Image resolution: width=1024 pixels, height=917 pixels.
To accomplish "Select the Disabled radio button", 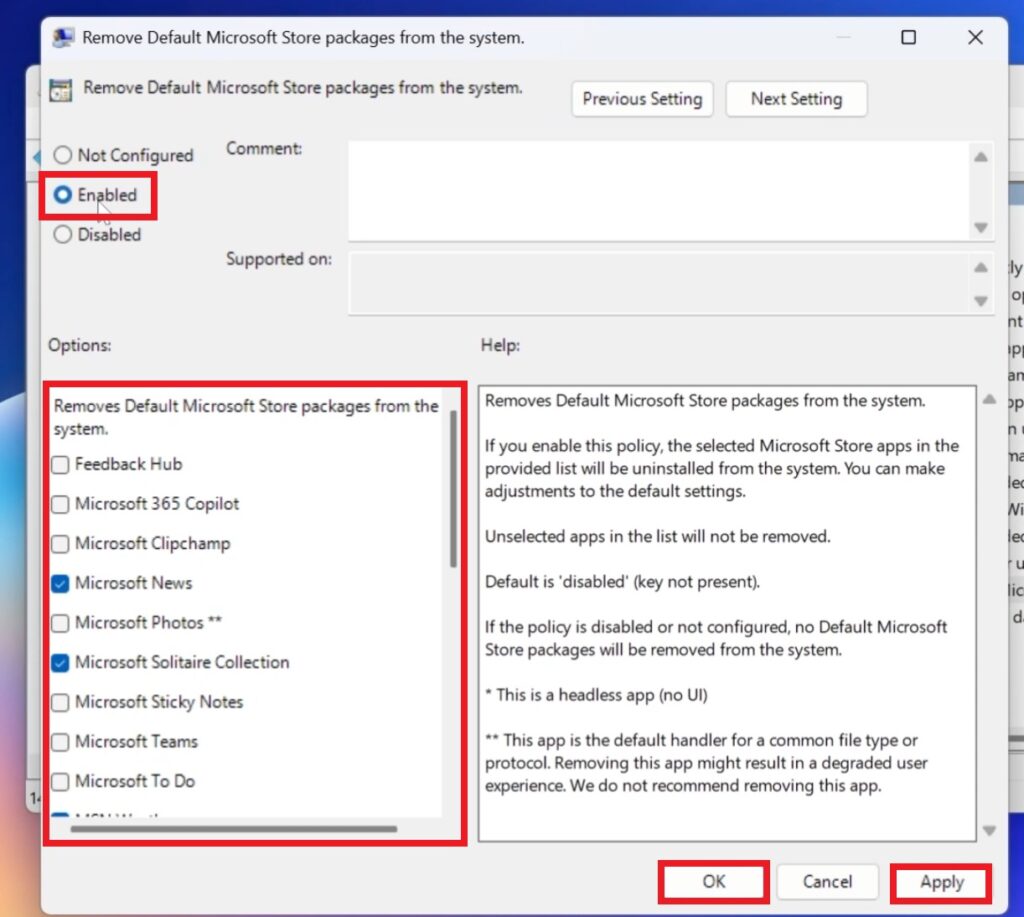I will [x=63, y=235].
